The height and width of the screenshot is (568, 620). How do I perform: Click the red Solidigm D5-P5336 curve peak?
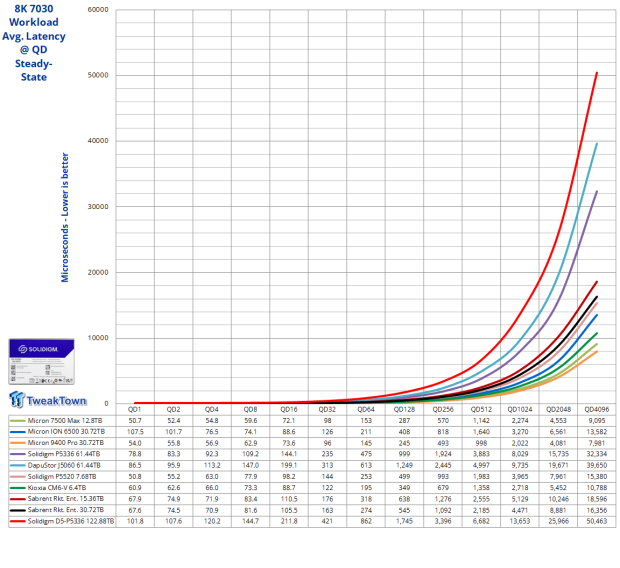click(x=597, y=73)
